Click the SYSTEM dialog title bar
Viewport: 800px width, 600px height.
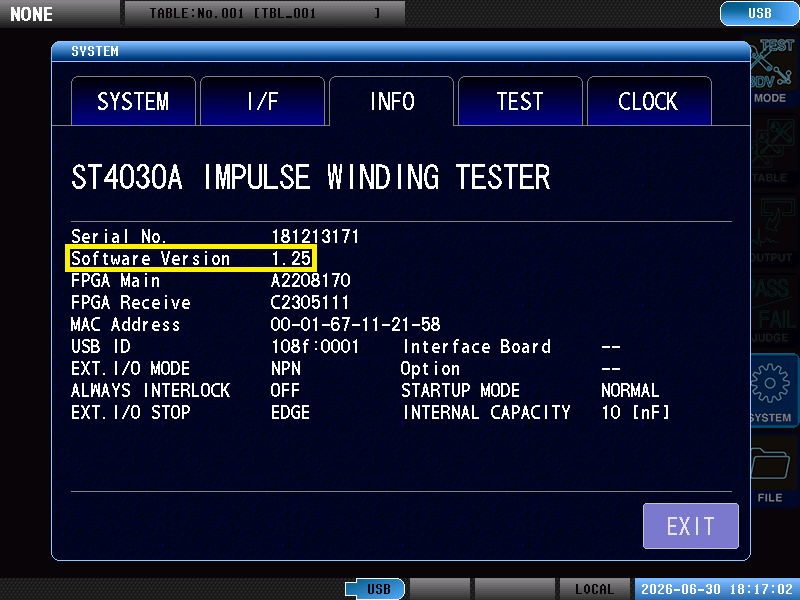[401, 51]
